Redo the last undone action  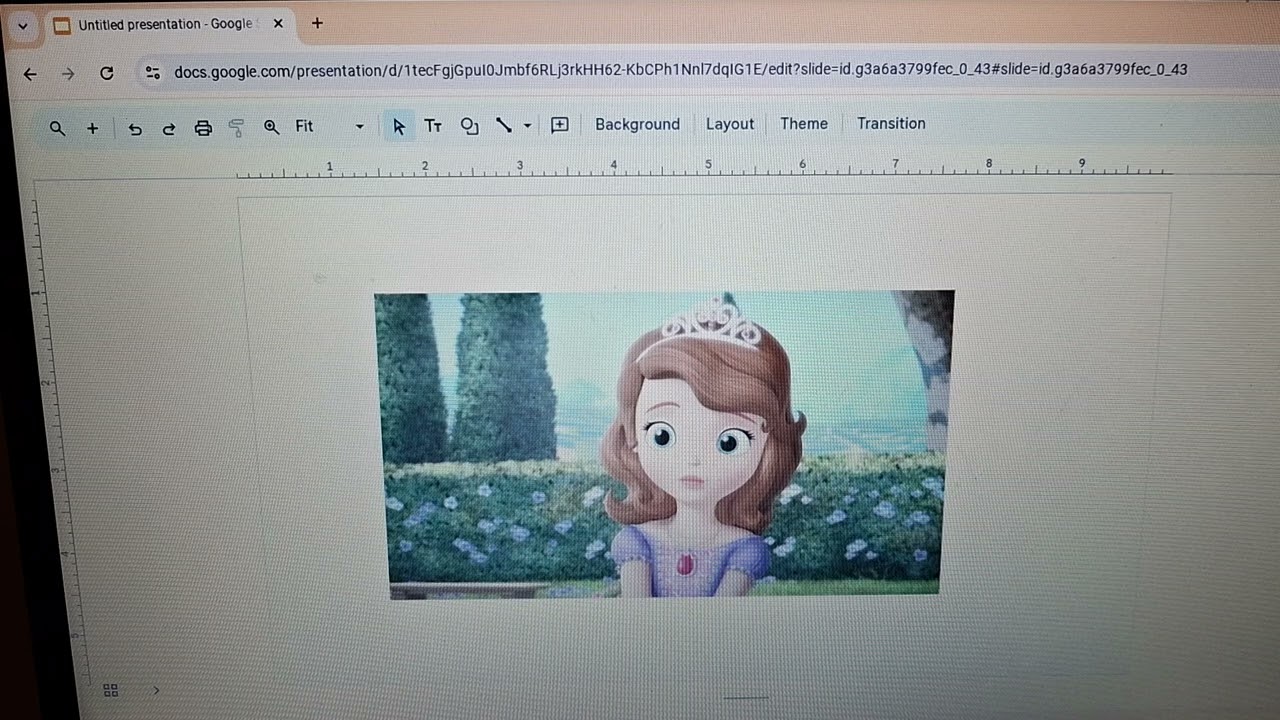[169, 128]
